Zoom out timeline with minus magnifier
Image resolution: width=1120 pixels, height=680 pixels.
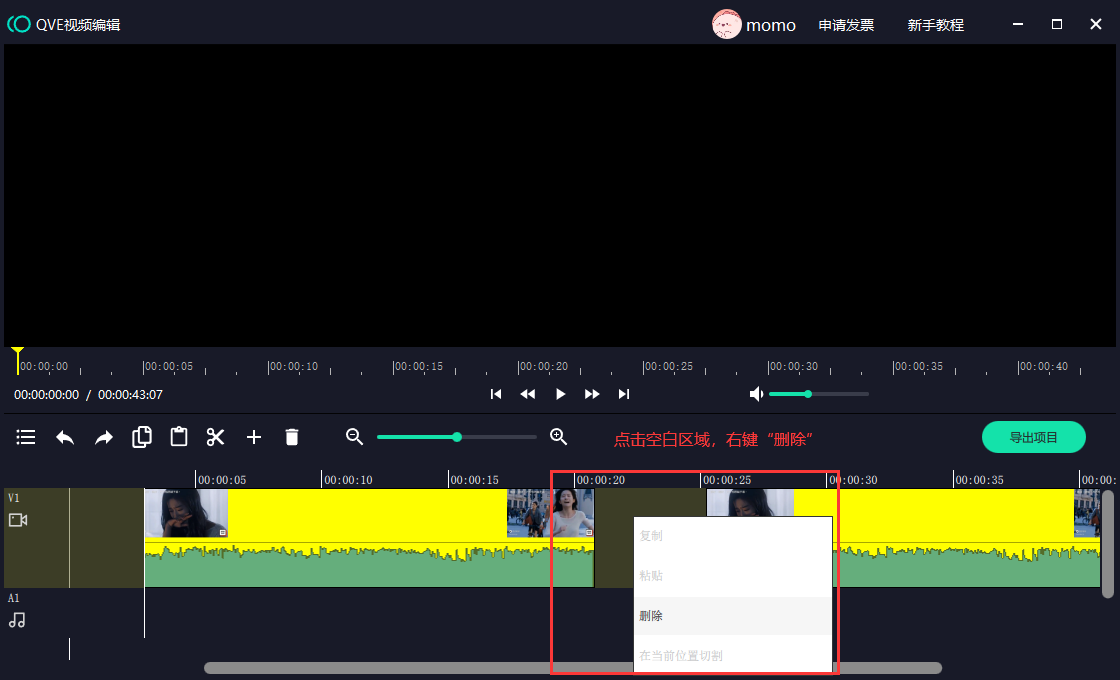tap(354, 436)
